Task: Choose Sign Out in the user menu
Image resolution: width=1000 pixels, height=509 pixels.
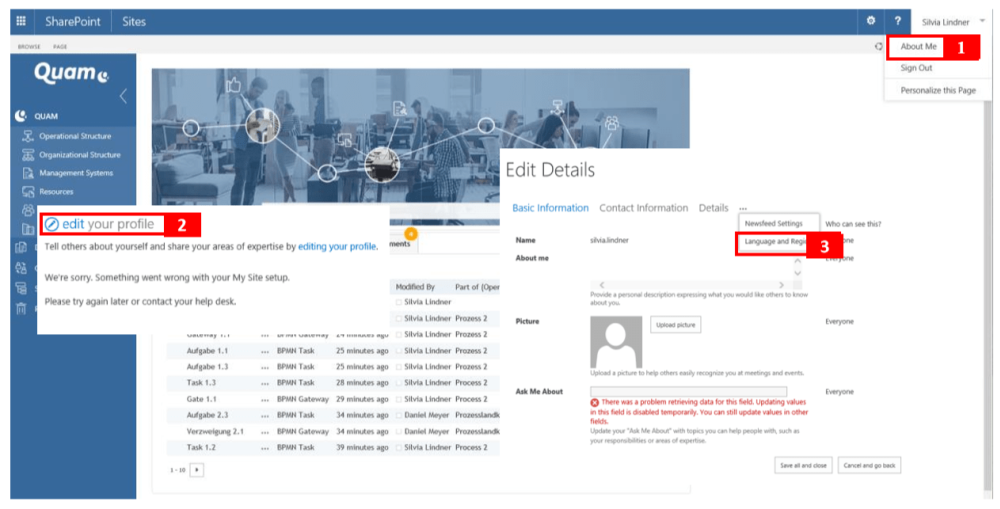Action: [x=916, y=68]
